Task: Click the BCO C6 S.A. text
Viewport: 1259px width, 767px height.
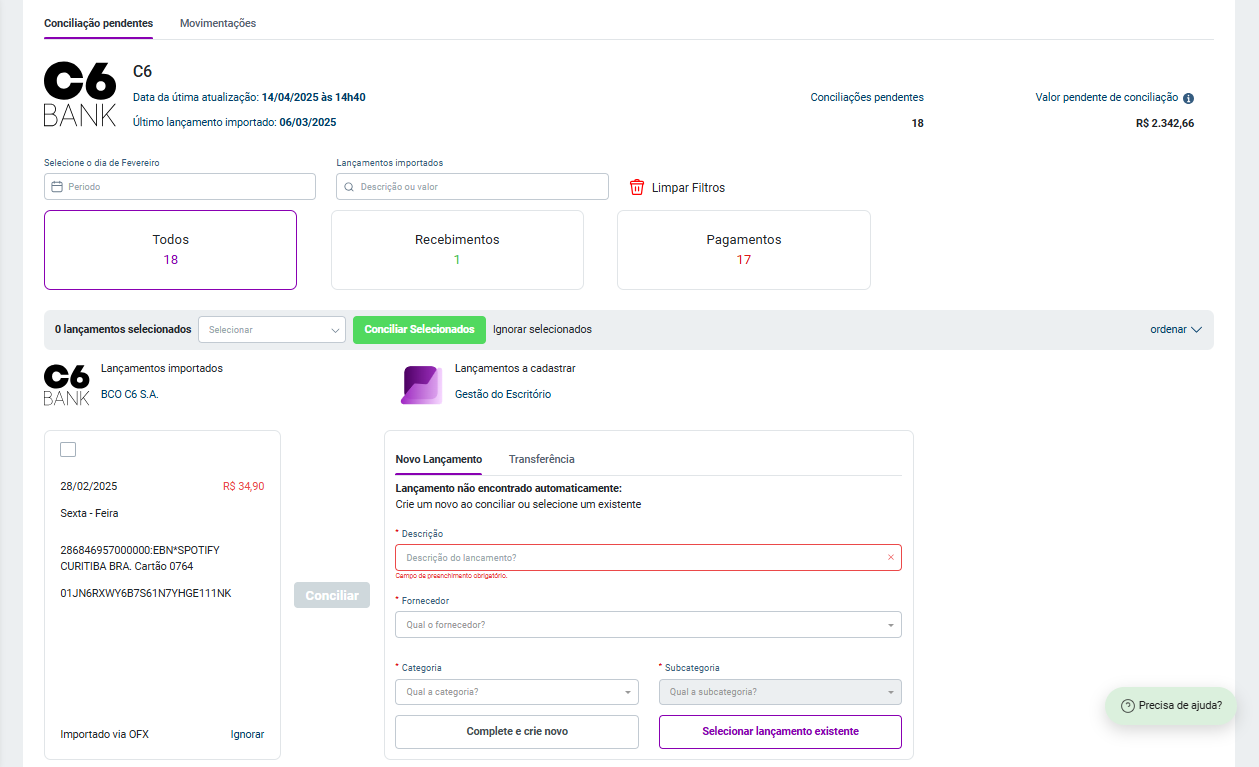Action: coord(130,394)
